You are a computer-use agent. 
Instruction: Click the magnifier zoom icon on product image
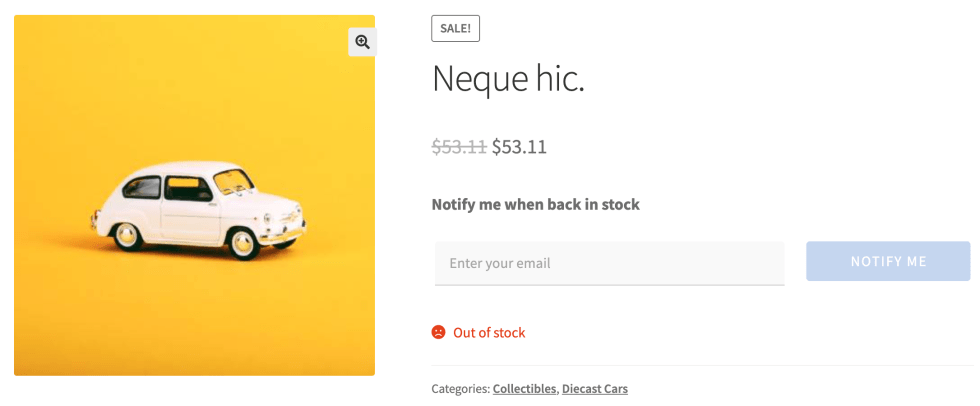click(x=362, y=42)
